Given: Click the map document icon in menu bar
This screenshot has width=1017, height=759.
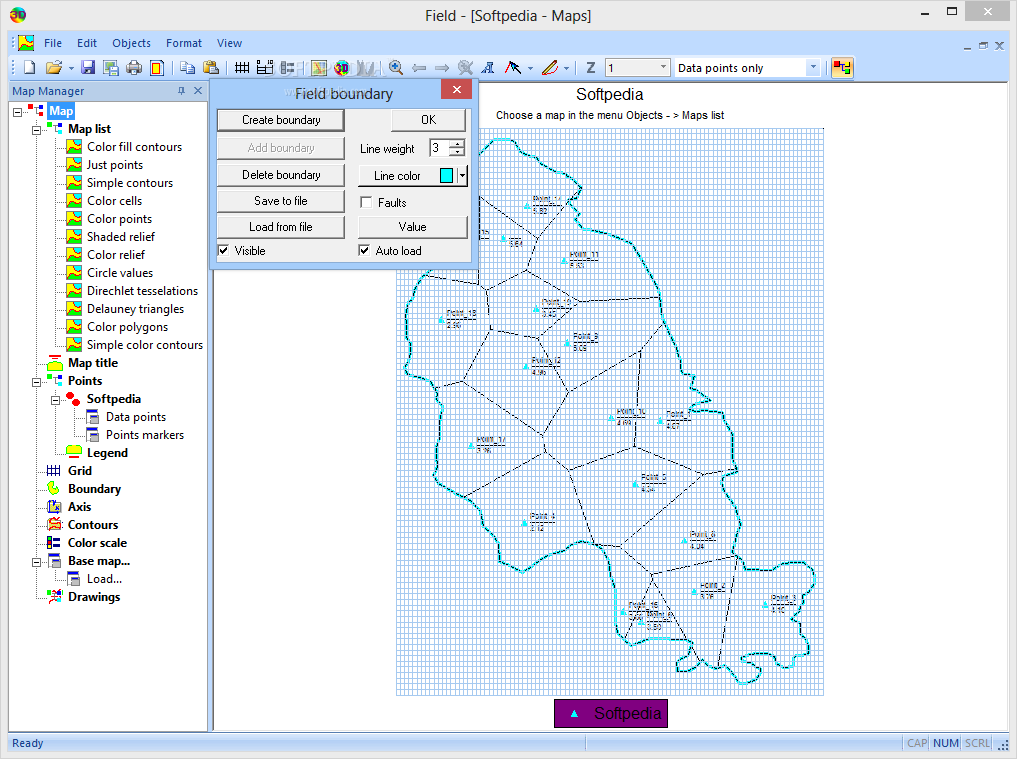Looking at the screenshot, I should pyautogui.click(x=26, y=43).
